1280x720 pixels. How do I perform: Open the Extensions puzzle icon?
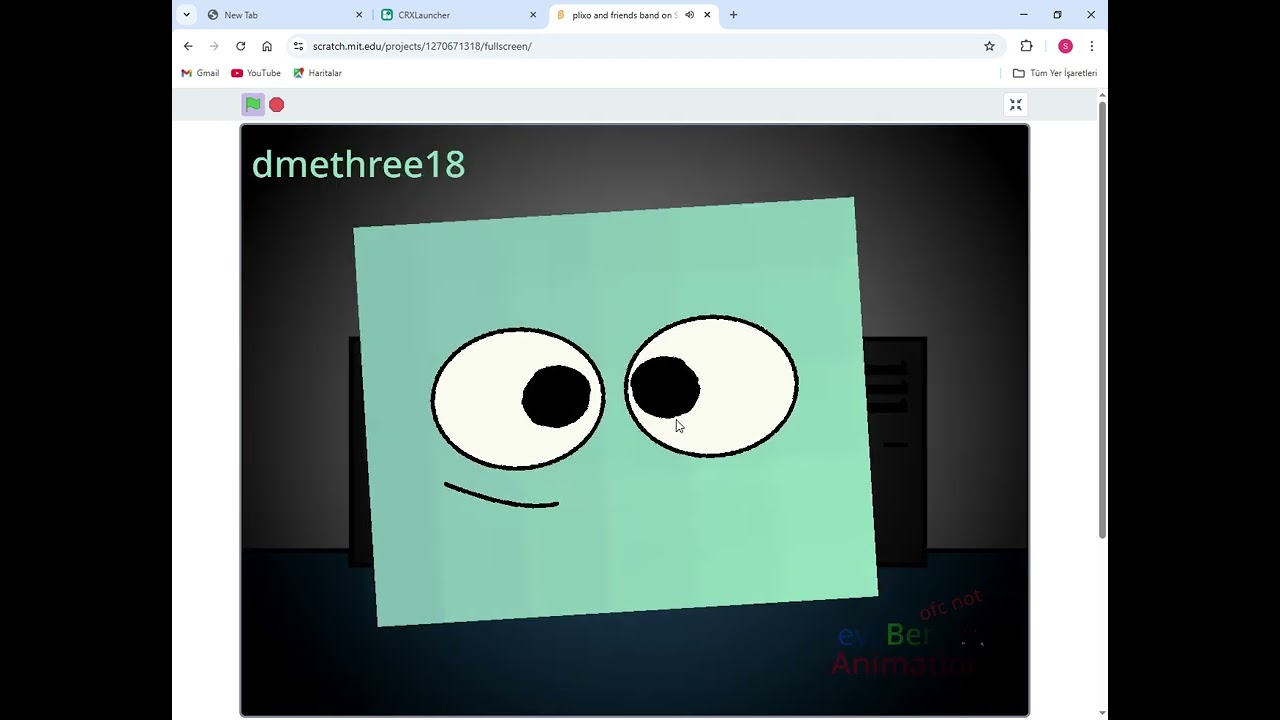(x=1026, y=46)
